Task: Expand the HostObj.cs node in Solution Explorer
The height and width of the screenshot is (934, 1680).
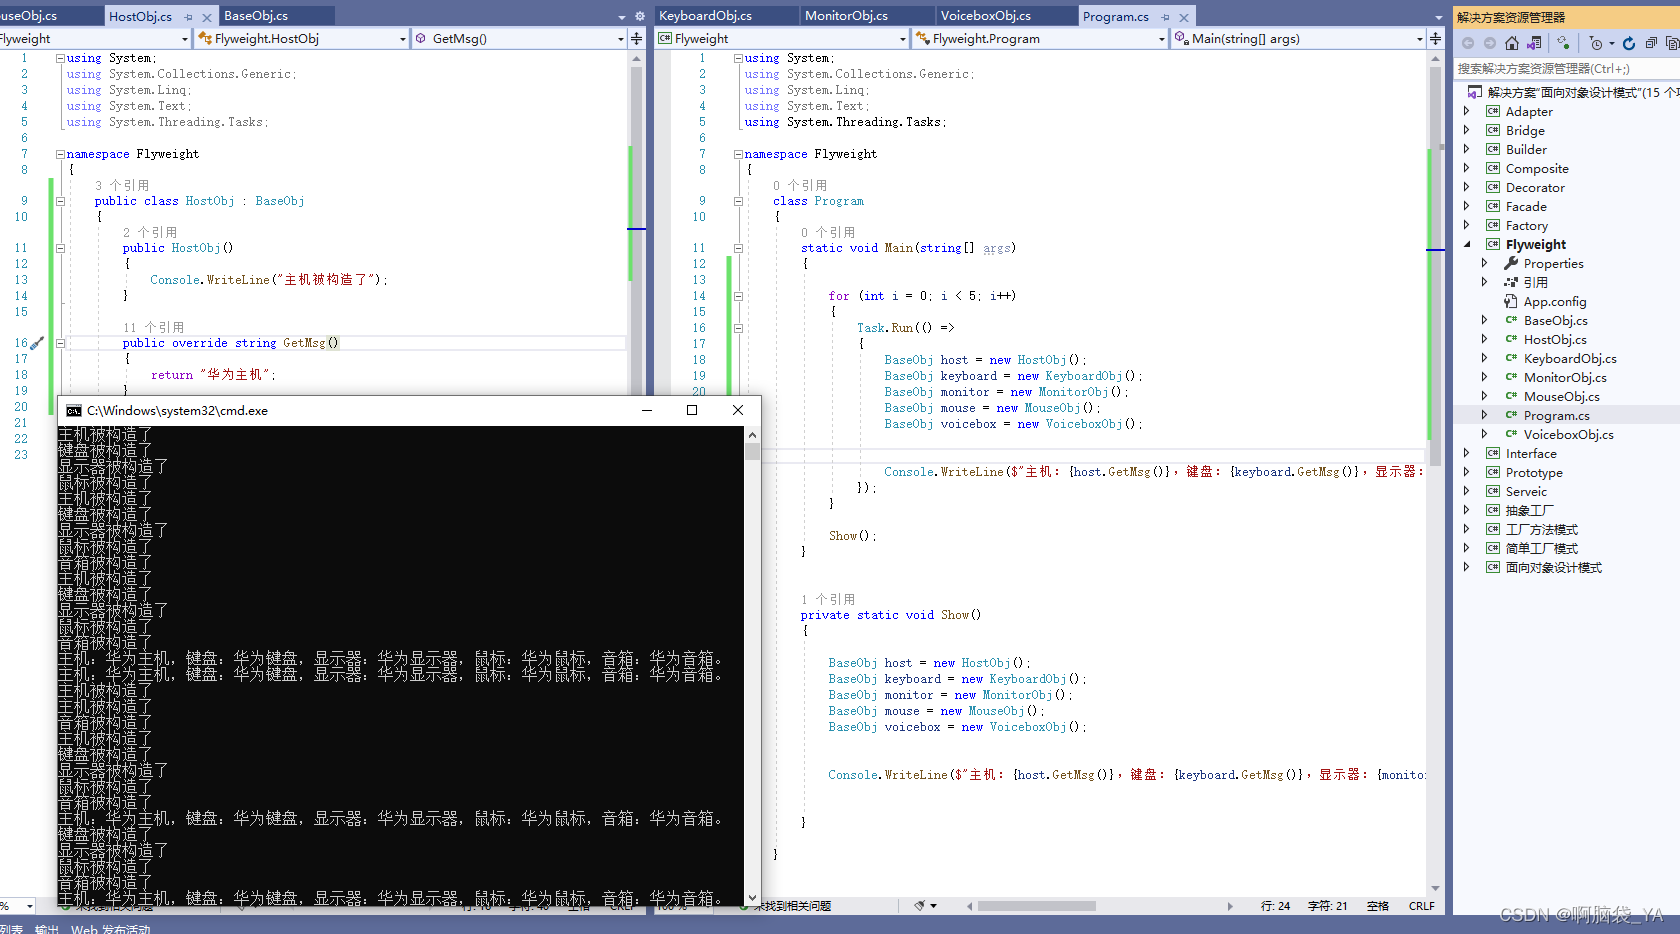Action: (1485, 339)
